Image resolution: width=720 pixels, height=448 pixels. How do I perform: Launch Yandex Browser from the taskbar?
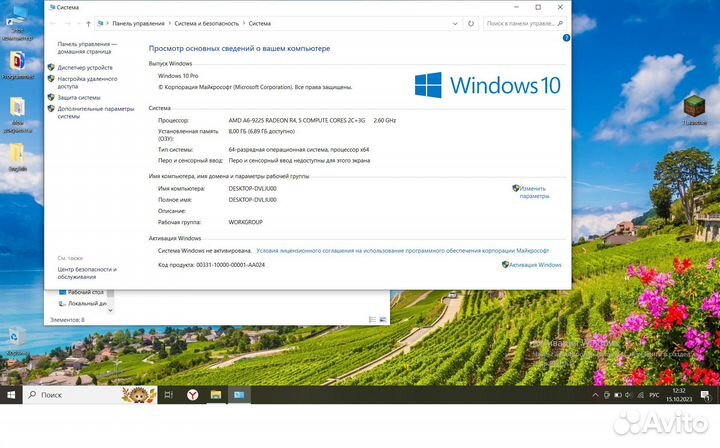192,395
